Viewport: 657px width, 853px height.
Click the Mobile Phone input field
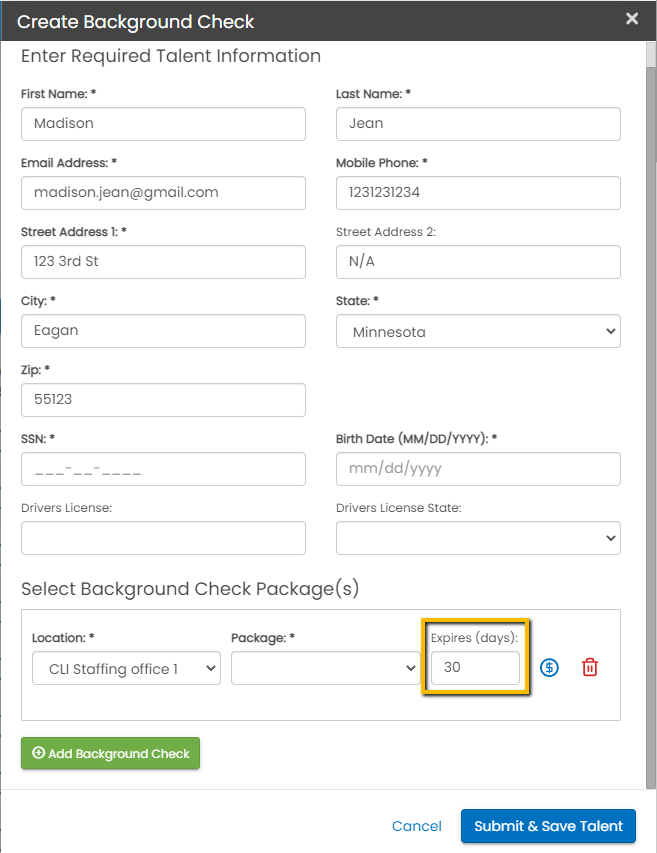coord(478,193)
